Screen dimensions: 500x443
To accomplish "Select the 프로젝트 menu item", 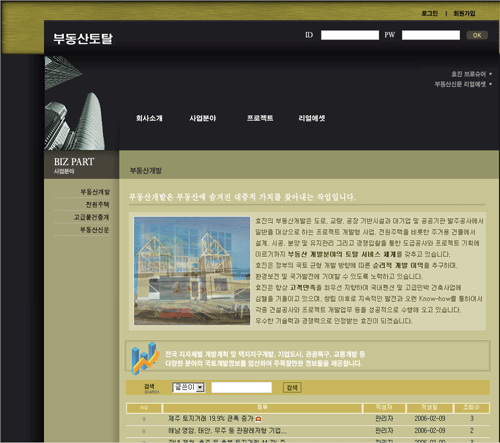I will [x=260, y=118].
